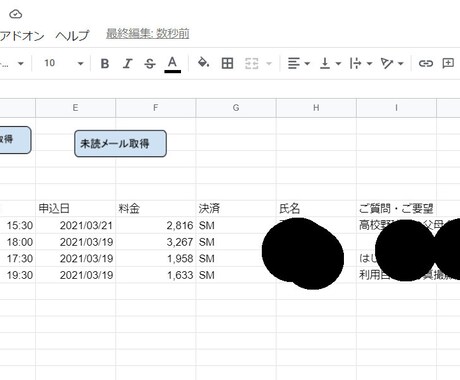The width and height of the screenshot is (460, 380).
Task: Select the cell with fee 1,633
Action: [x=156, y=275]
